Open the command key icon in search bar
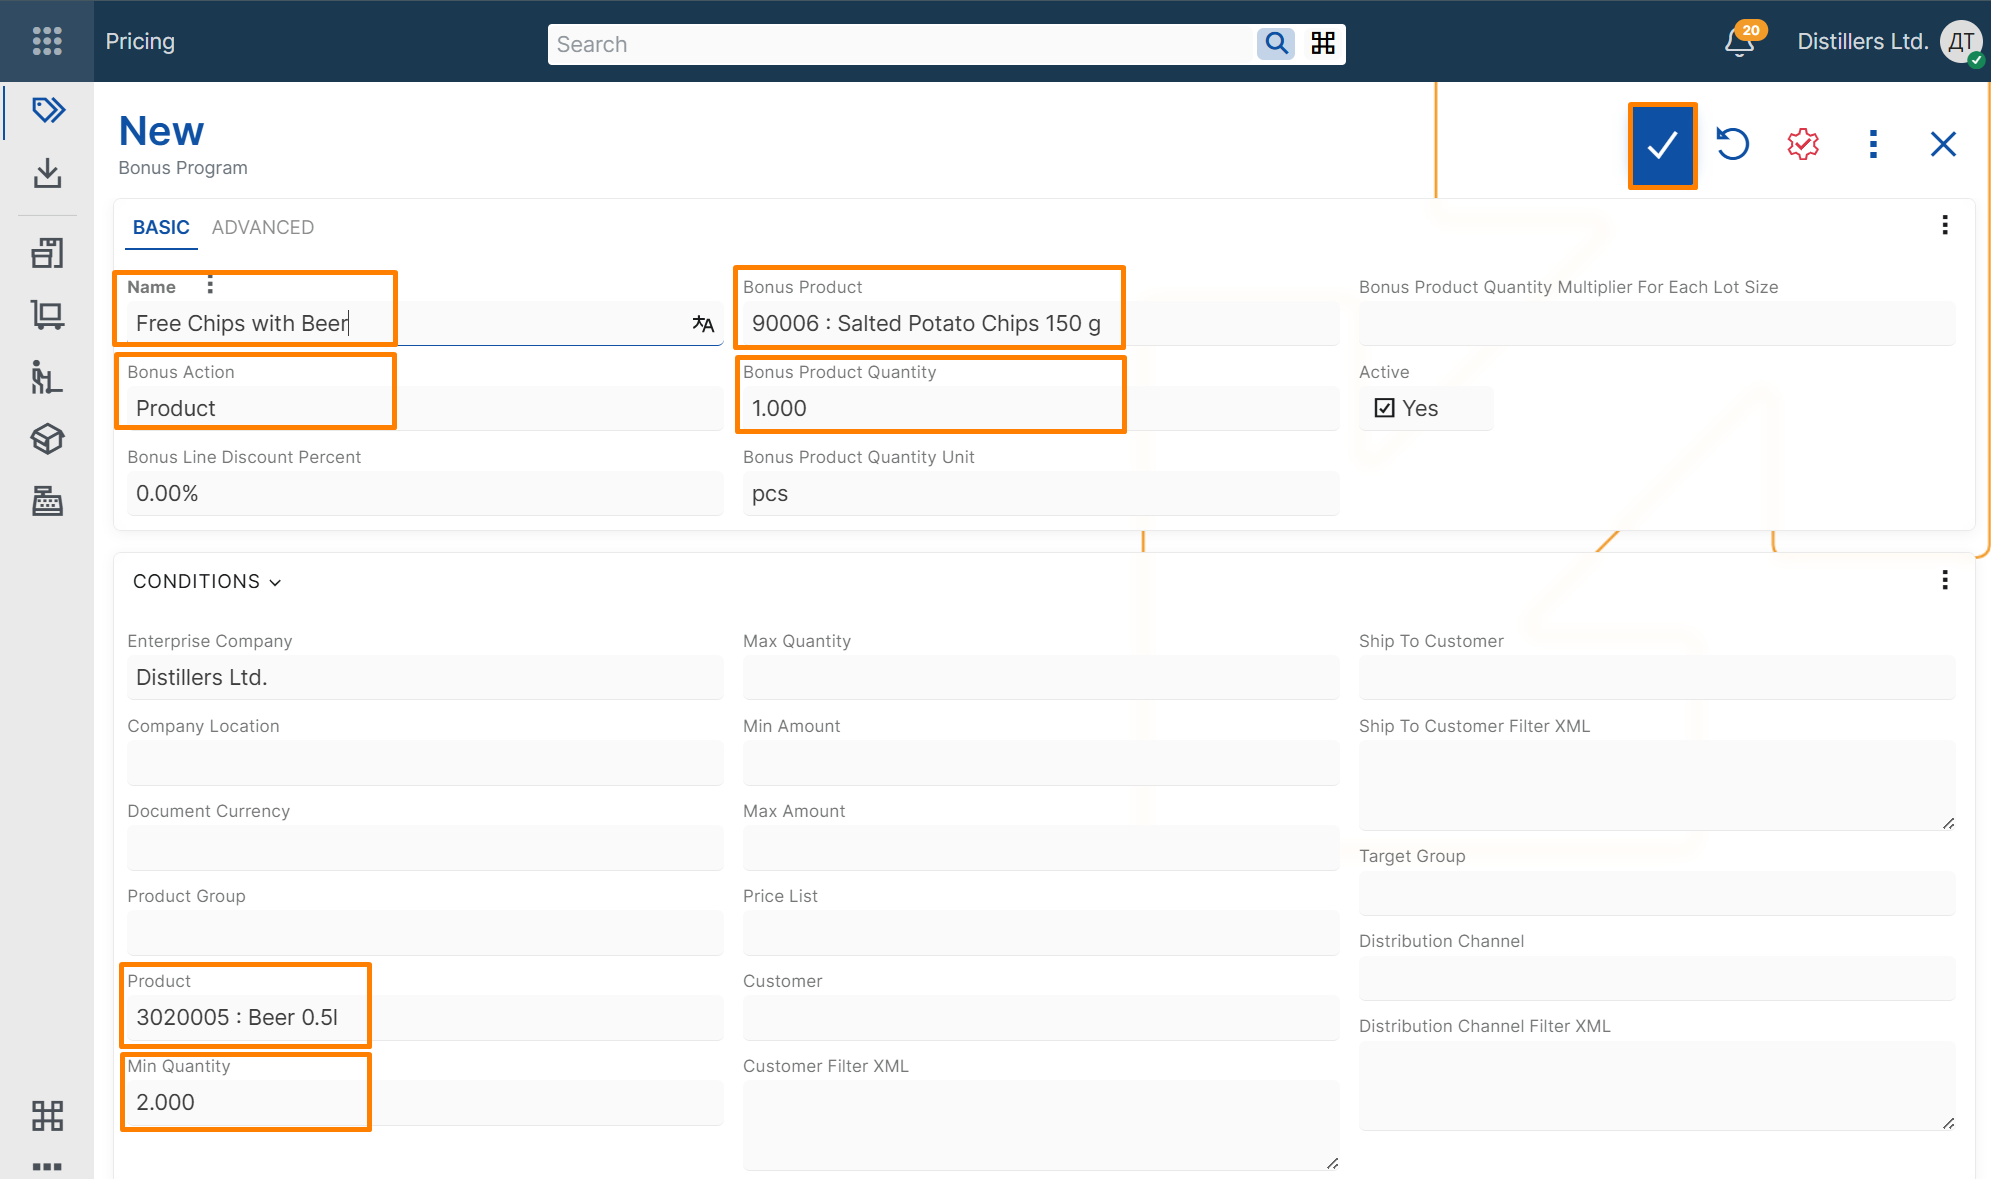The height and width of the screenshot is (1179, 1991). point(1323,44)
